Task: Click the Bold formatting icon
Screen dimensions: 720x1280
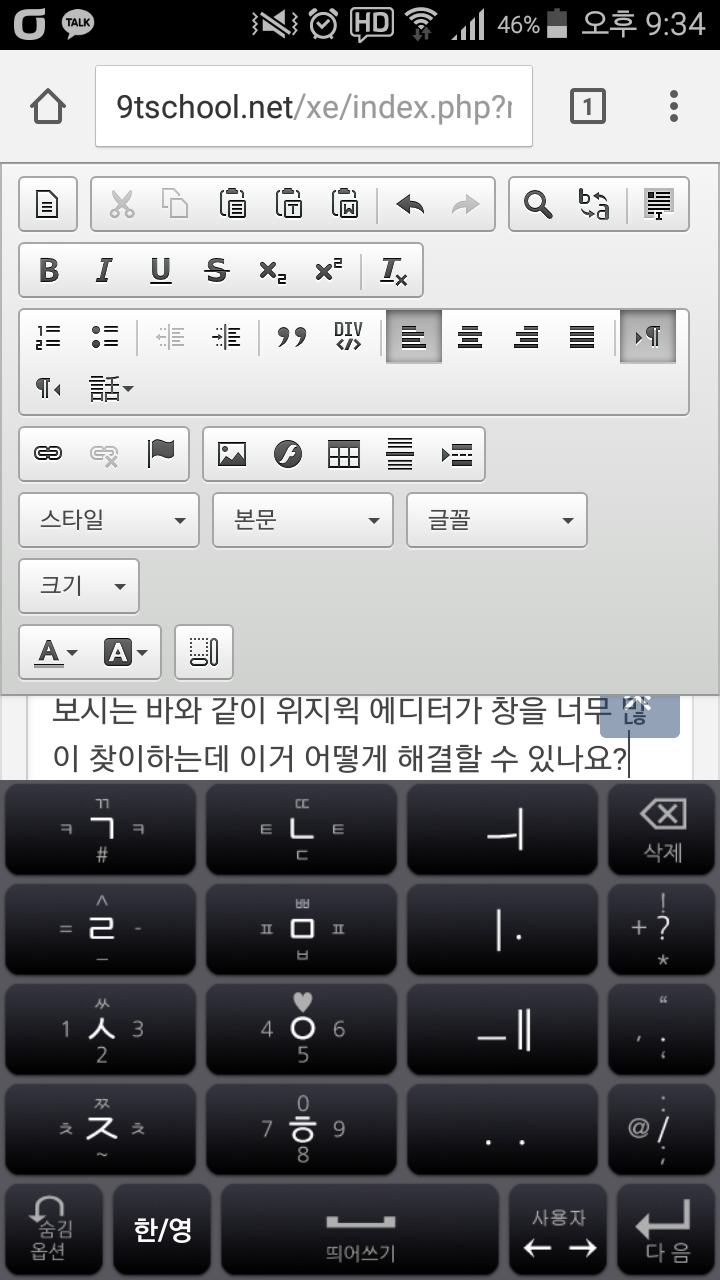Action: click(48, 271)
